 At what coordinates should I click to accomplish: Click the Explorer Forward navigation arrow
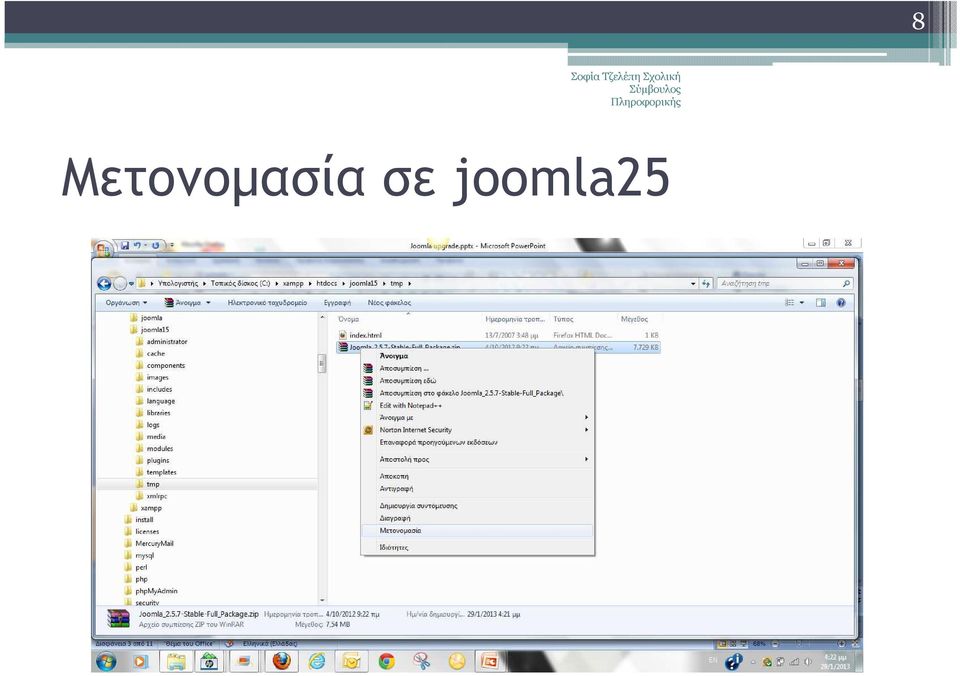tap(119, 284)
